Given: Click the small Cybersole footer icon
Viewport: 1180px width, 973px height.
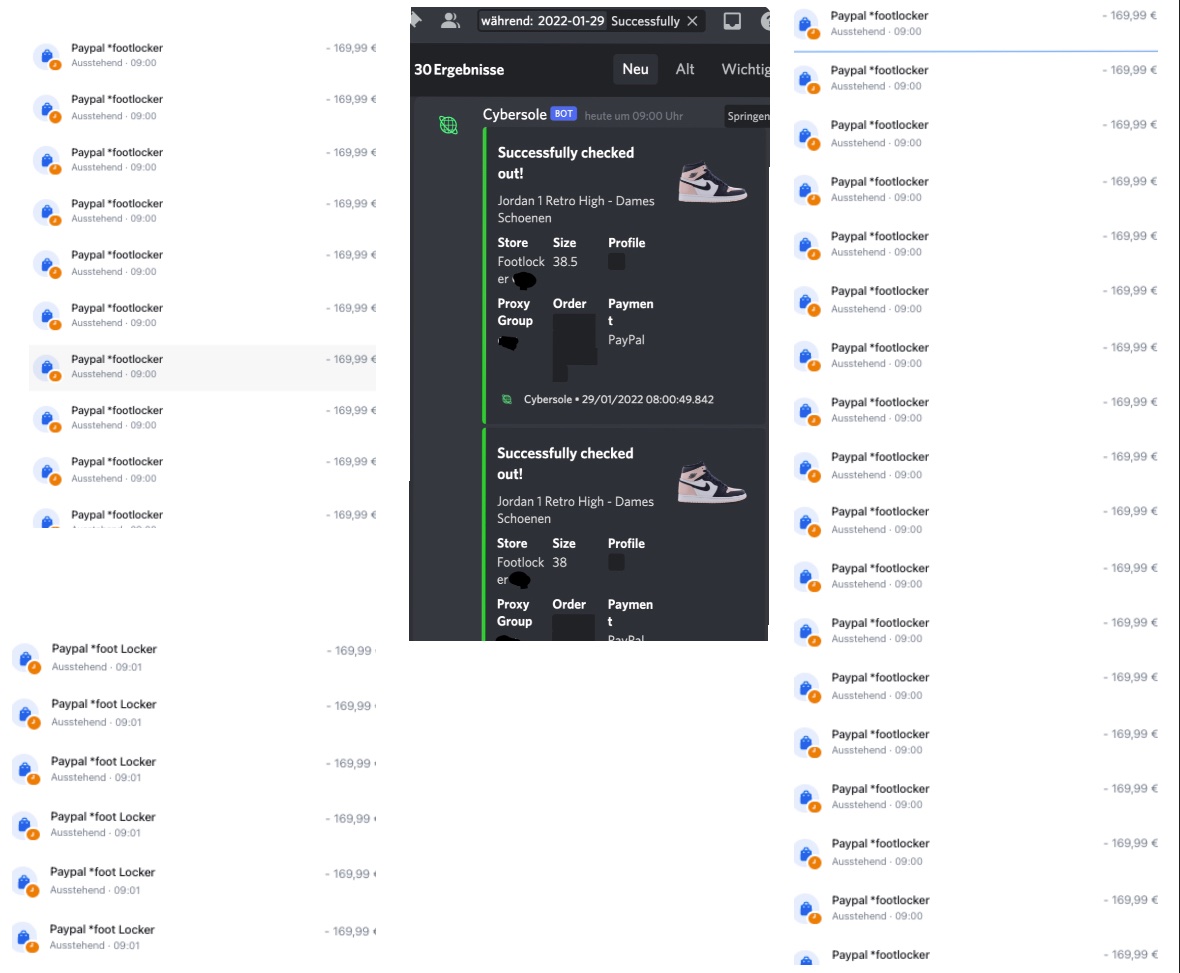Looking at the screenshot, I should (x=506, y=400).
